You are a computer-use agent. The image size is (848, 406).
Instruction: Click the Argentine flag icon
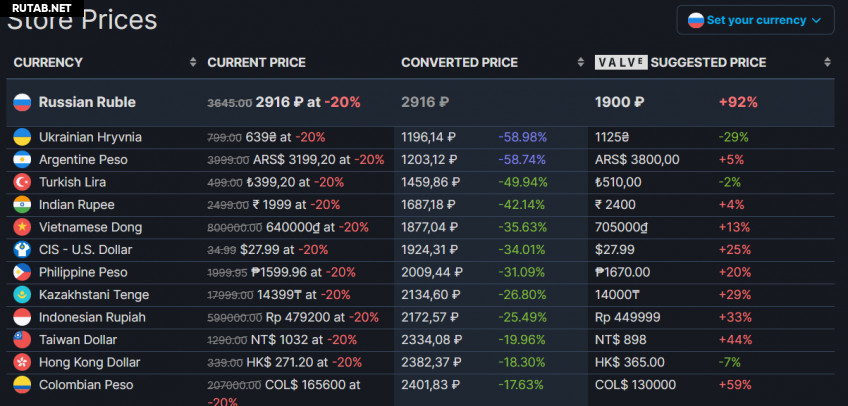tap(21, 160)
